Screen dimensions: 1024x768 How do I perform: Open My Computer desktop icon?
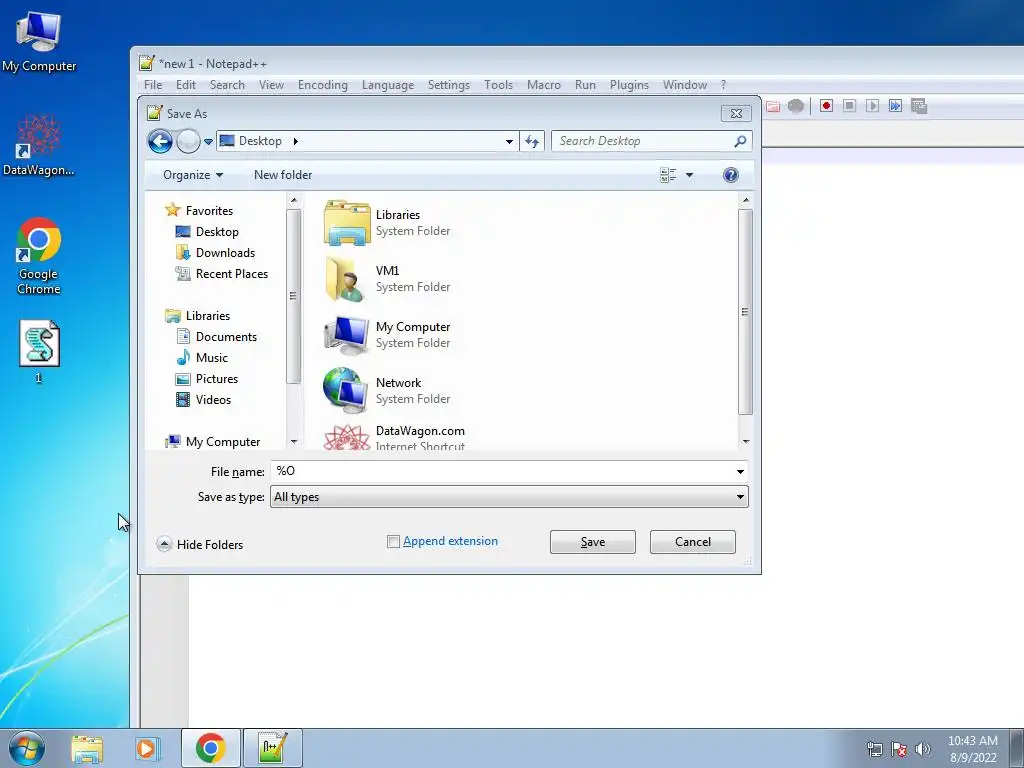pos(39,42)
